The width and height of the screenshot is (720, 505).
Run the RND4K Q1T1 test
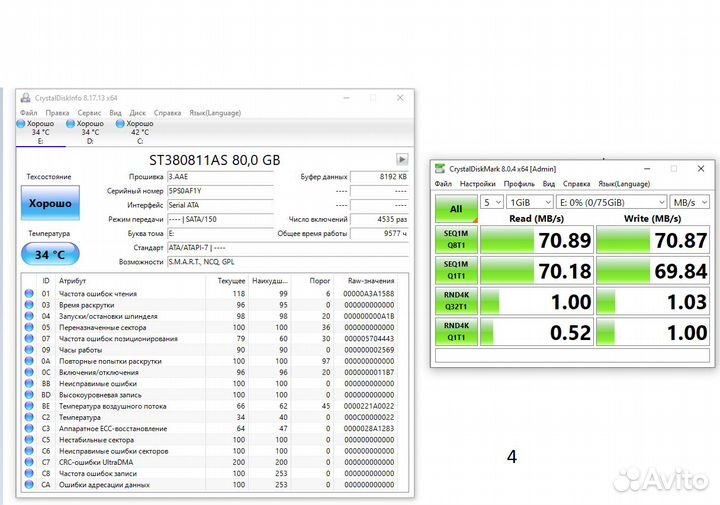click(456, 331)
